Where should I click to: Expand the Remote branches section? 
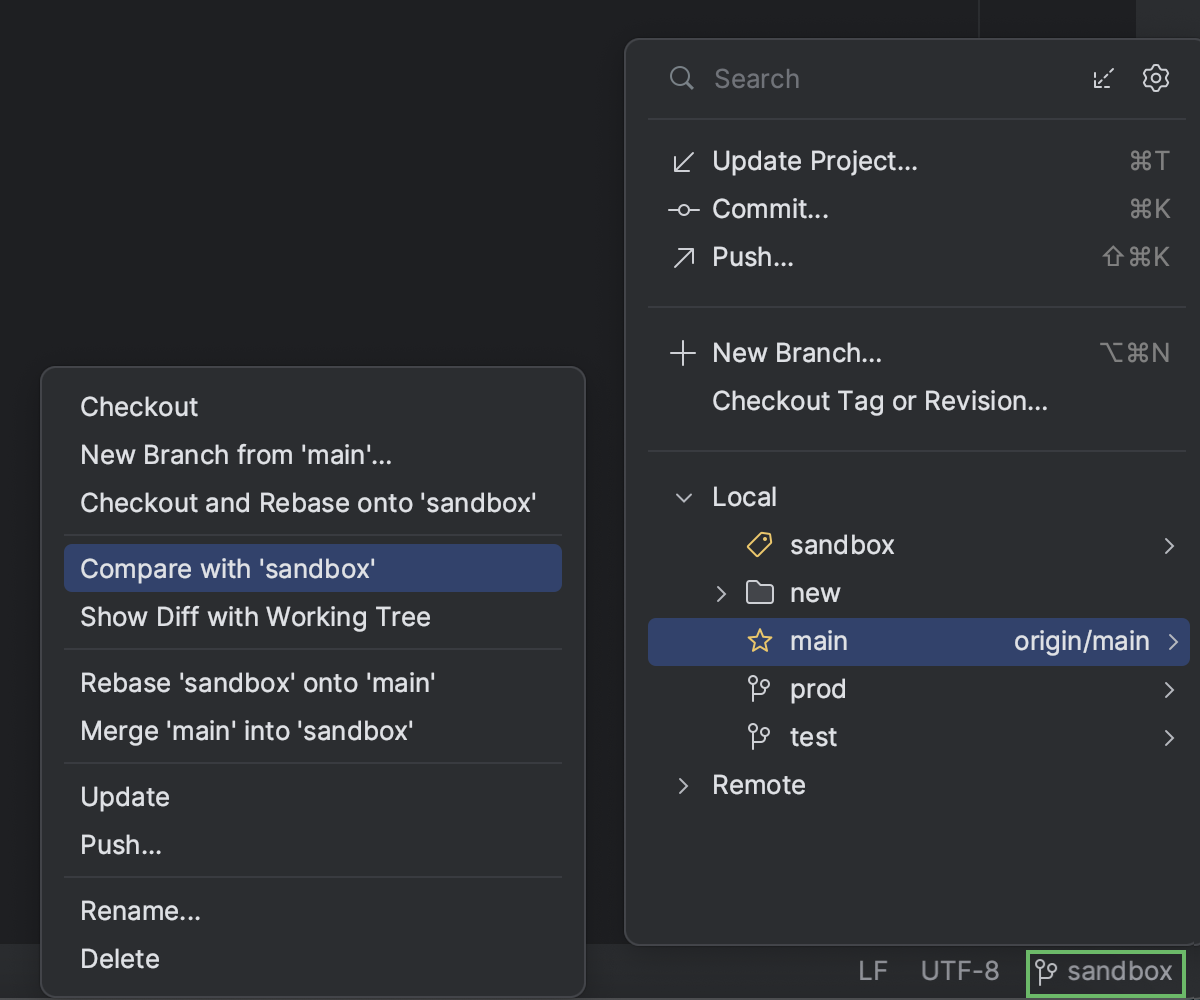tap(683, 785)
